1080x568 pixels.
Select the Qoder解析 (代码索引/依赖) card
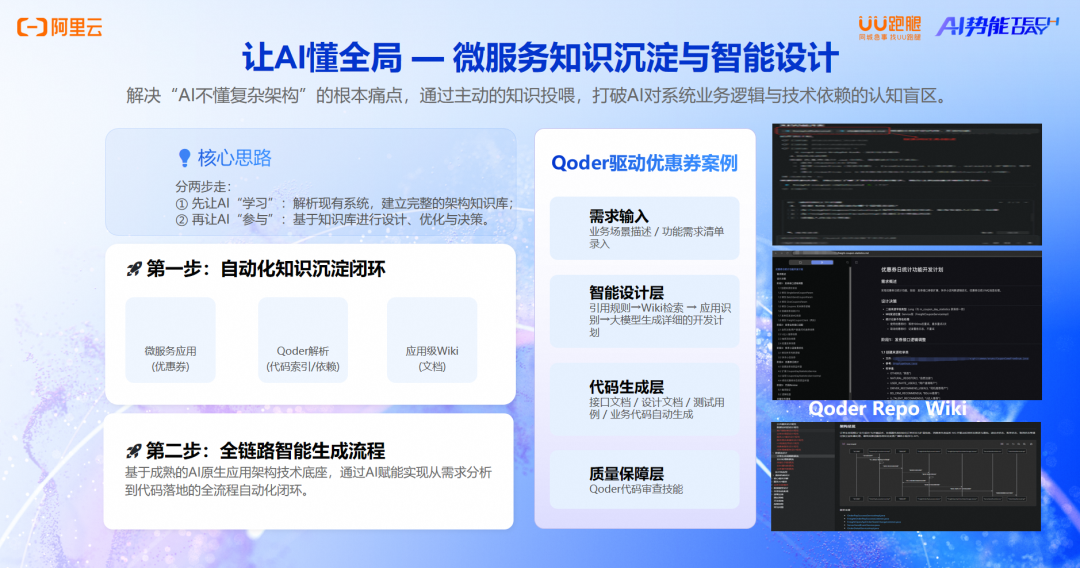click(302, 340)
